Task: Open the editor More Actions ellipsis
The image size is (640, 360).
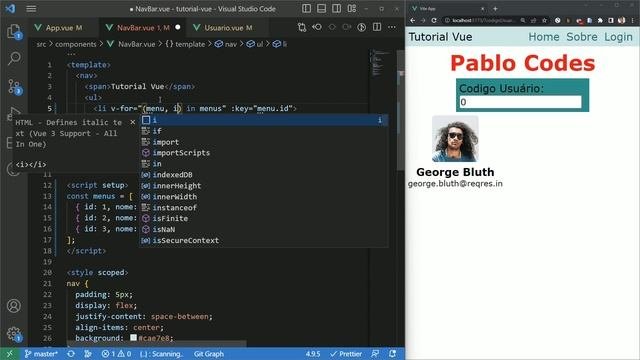Action: 392,27
